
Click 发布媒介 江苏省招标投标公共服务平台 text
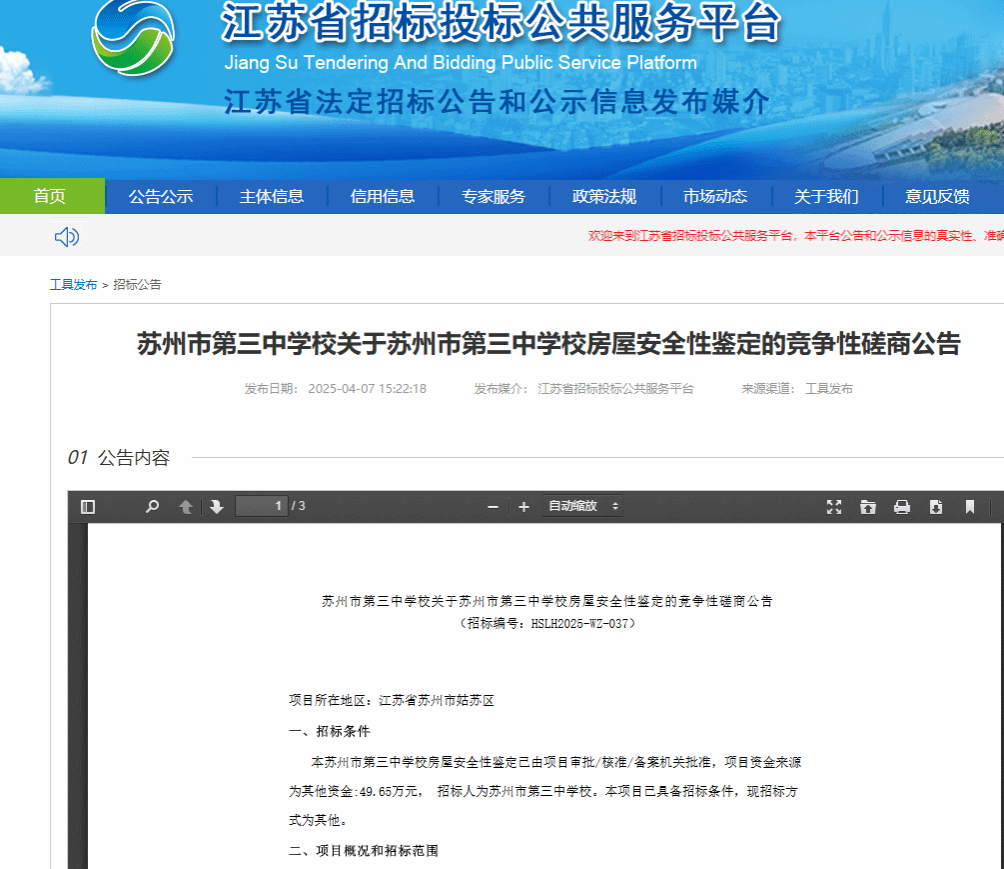pos(583,389)
